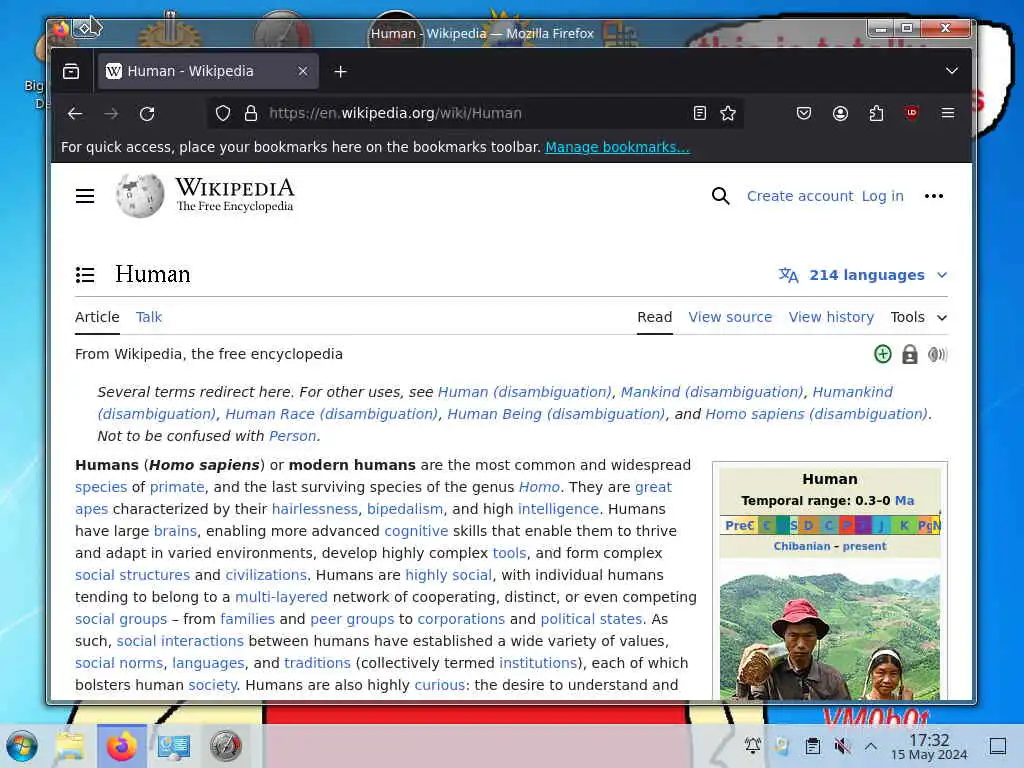Image resolution: width=1024 pixels, height=768 pixels.
Task: Click Create account link
Action: [800, 196]
